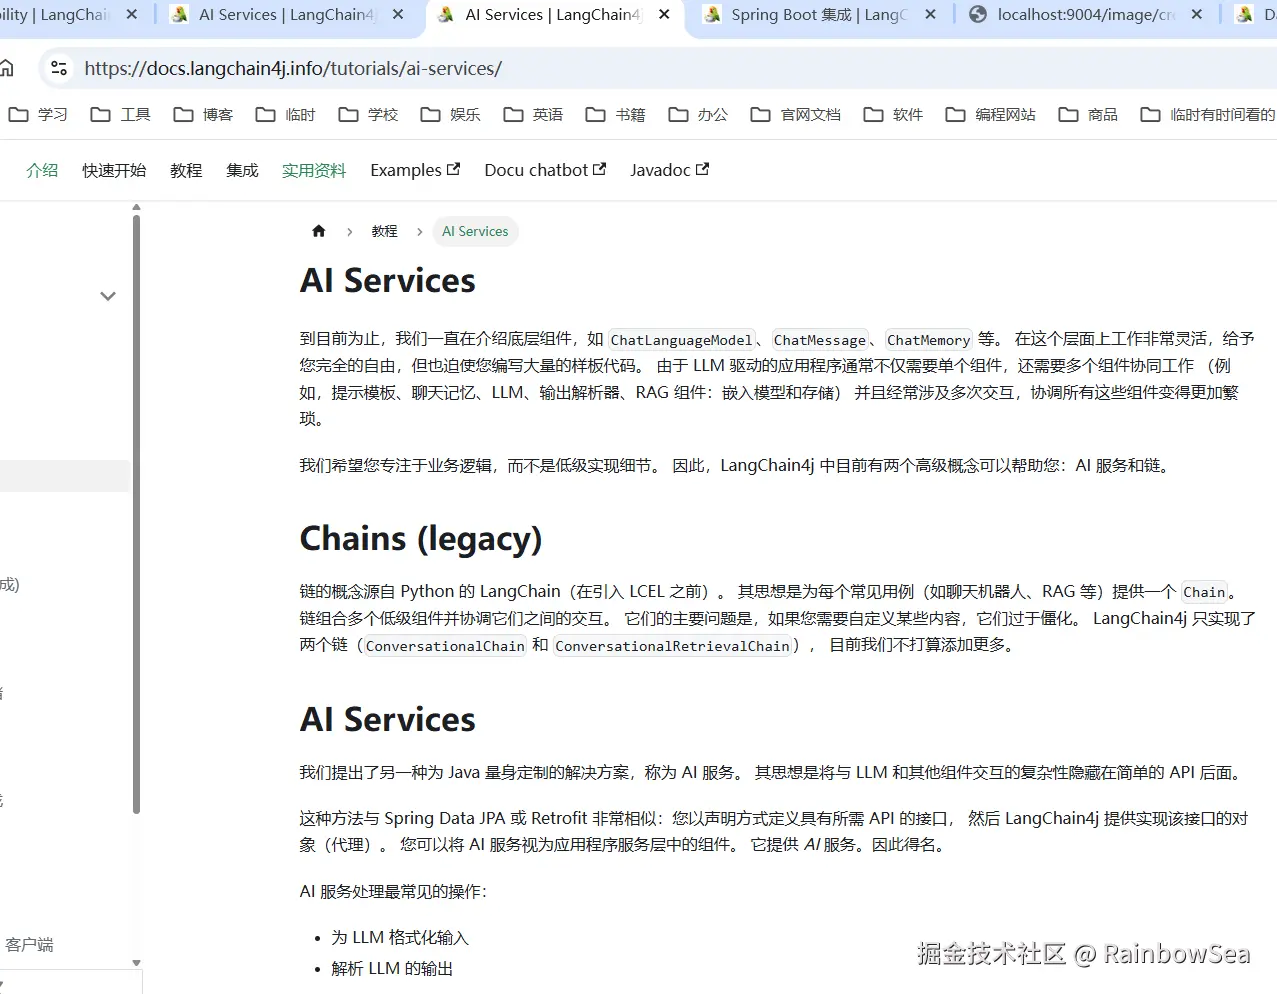Viewport: 1277px width, 994px height.
Task: Click the 解析 LLM 的输出 bullet
Action: coord(392,968)
